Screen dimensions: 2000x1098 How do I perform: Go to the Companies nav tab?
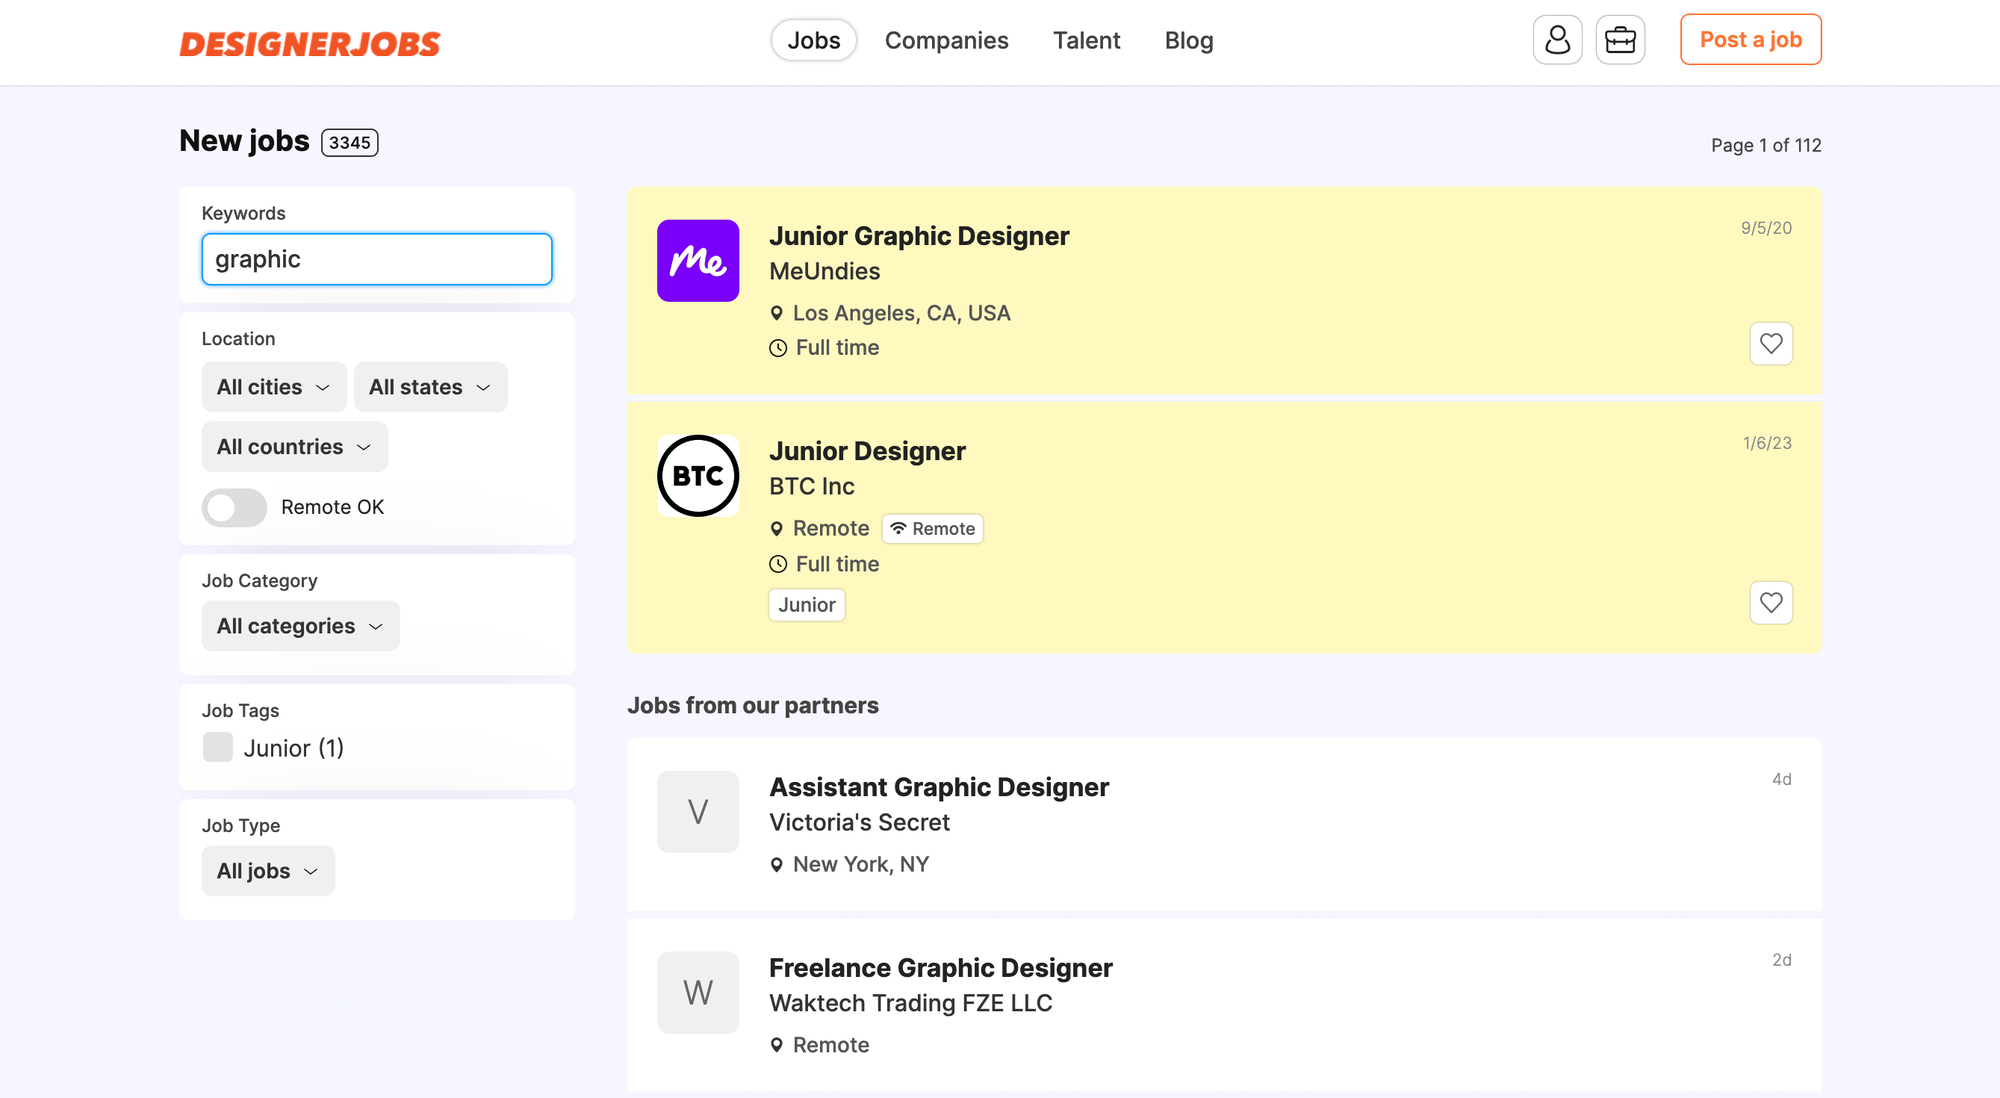pyautogui.click(x=946, y=41)
